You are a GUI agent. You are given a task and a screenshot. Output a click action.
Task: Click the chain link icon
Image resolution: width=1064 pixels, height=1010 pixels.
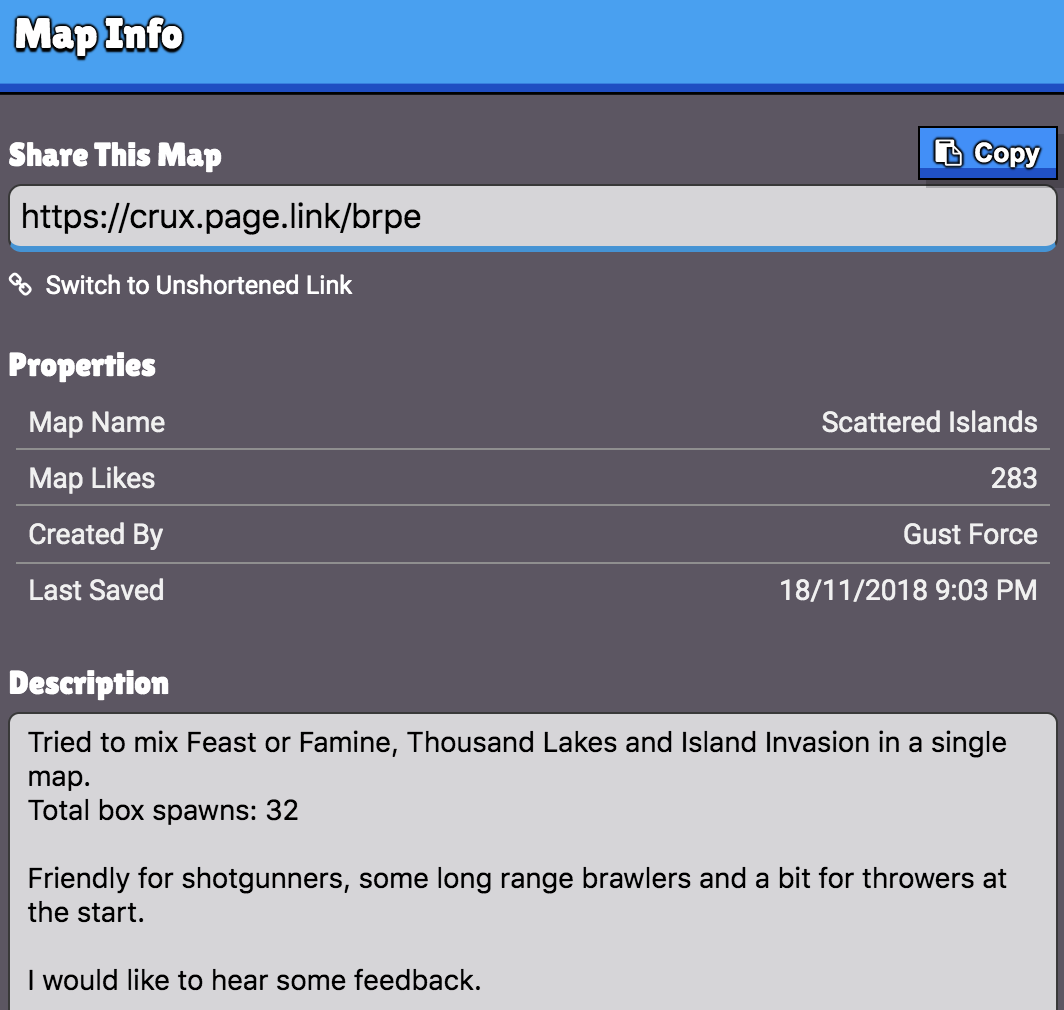click(20, 284)
